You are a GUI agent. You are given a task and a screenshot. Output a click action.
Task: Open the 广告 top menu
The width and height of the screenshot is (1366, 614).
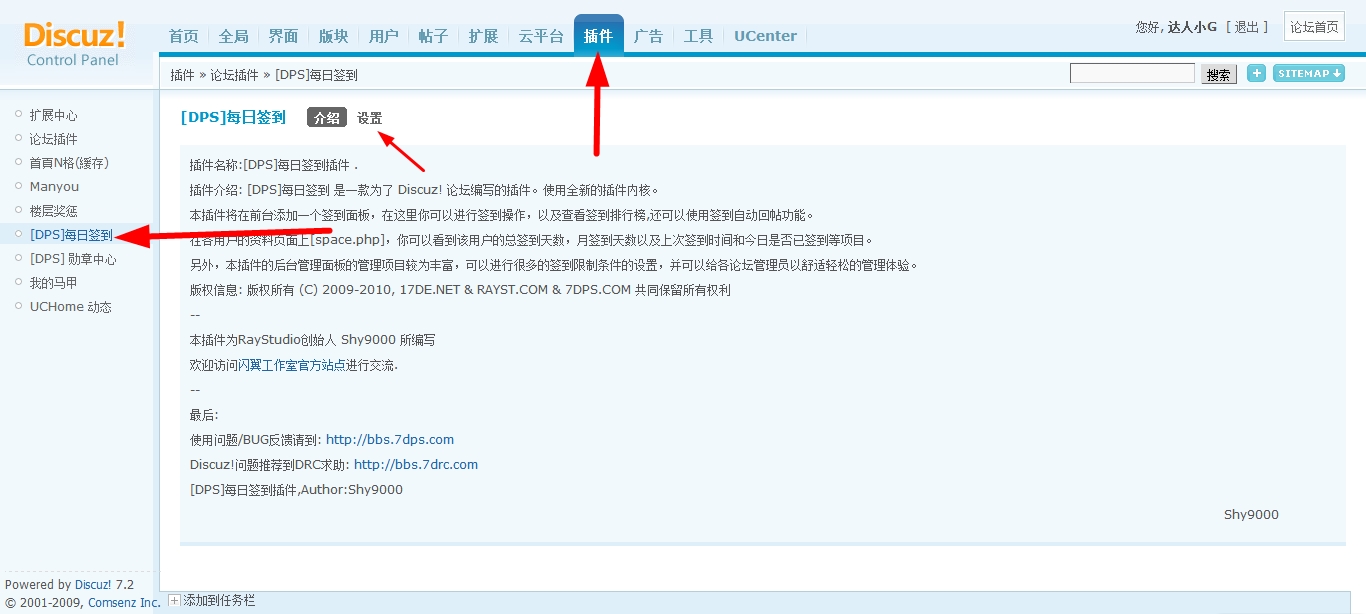point(649,36)
